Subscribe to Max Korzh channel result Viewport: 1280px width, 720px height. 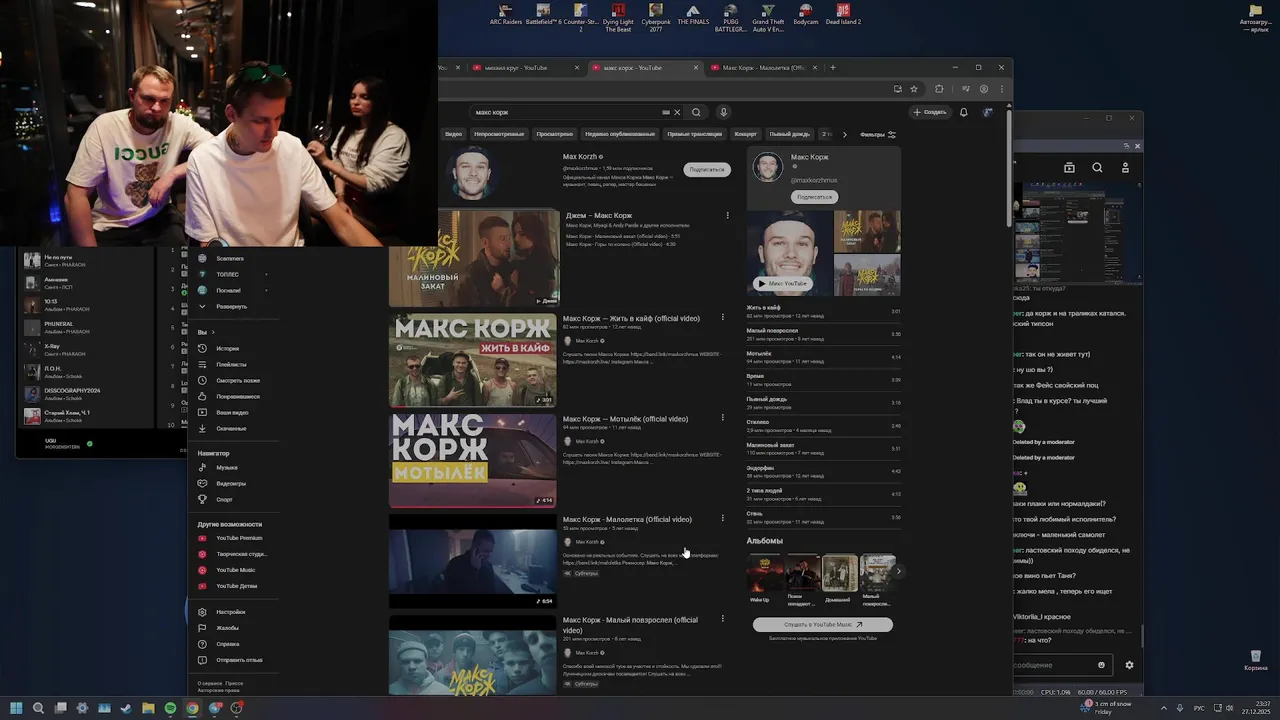[x=707, y=169]
